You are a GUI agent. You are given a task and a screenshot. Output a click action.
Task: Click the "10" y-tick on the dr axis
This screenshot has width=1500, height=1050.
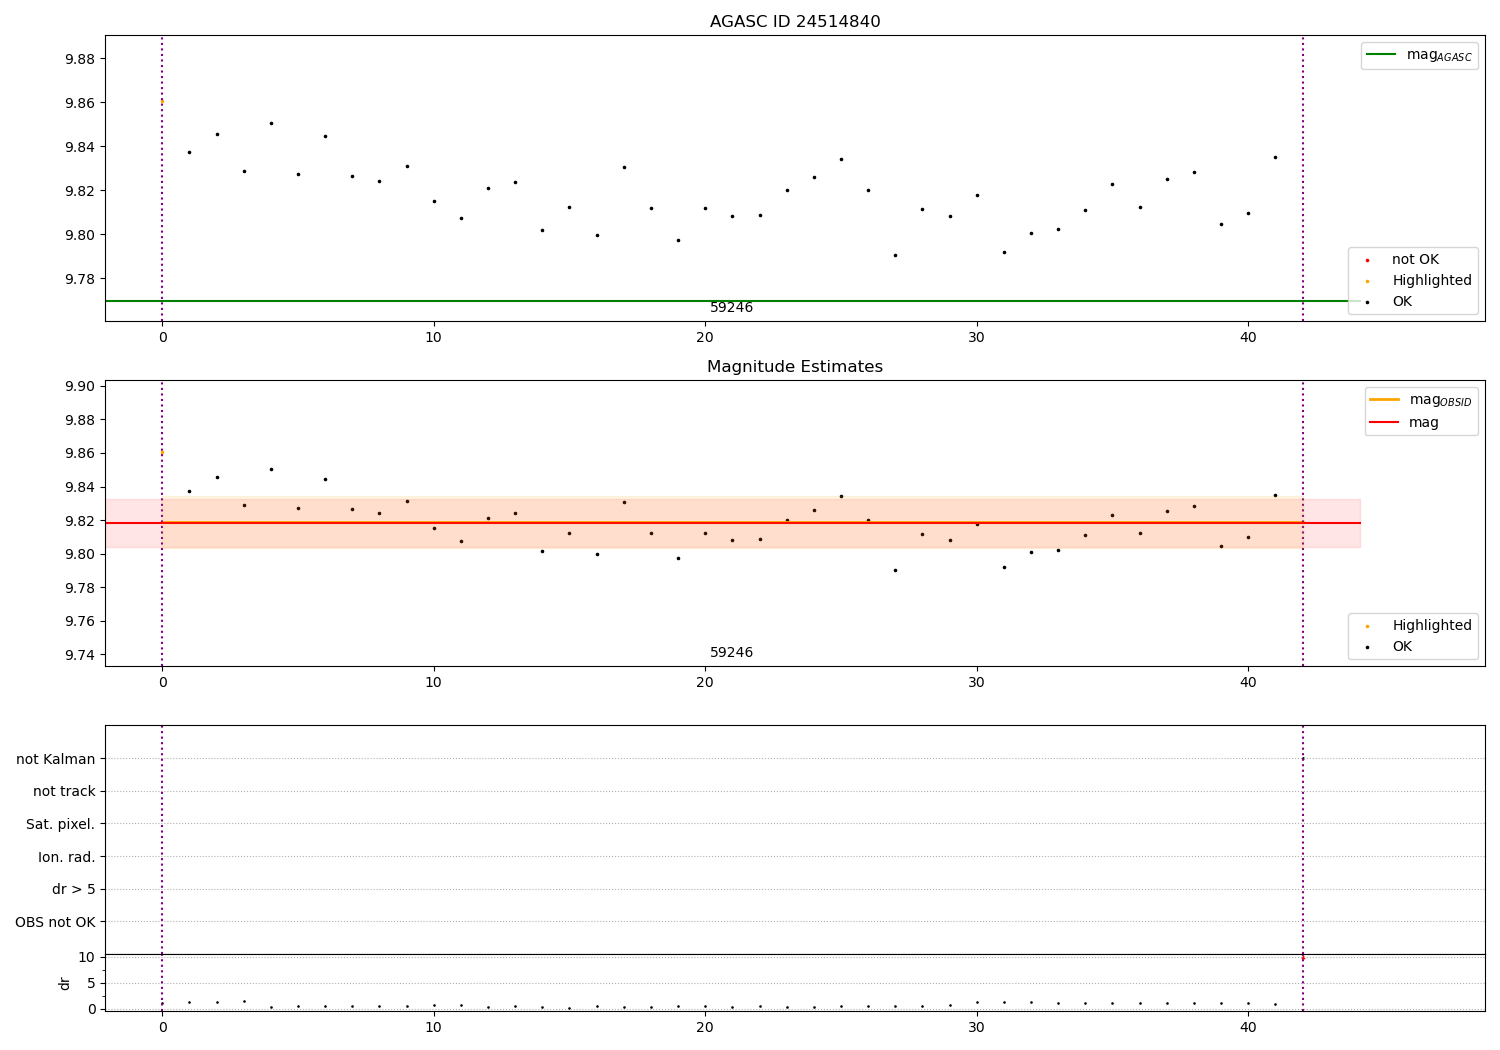(87, 957)
